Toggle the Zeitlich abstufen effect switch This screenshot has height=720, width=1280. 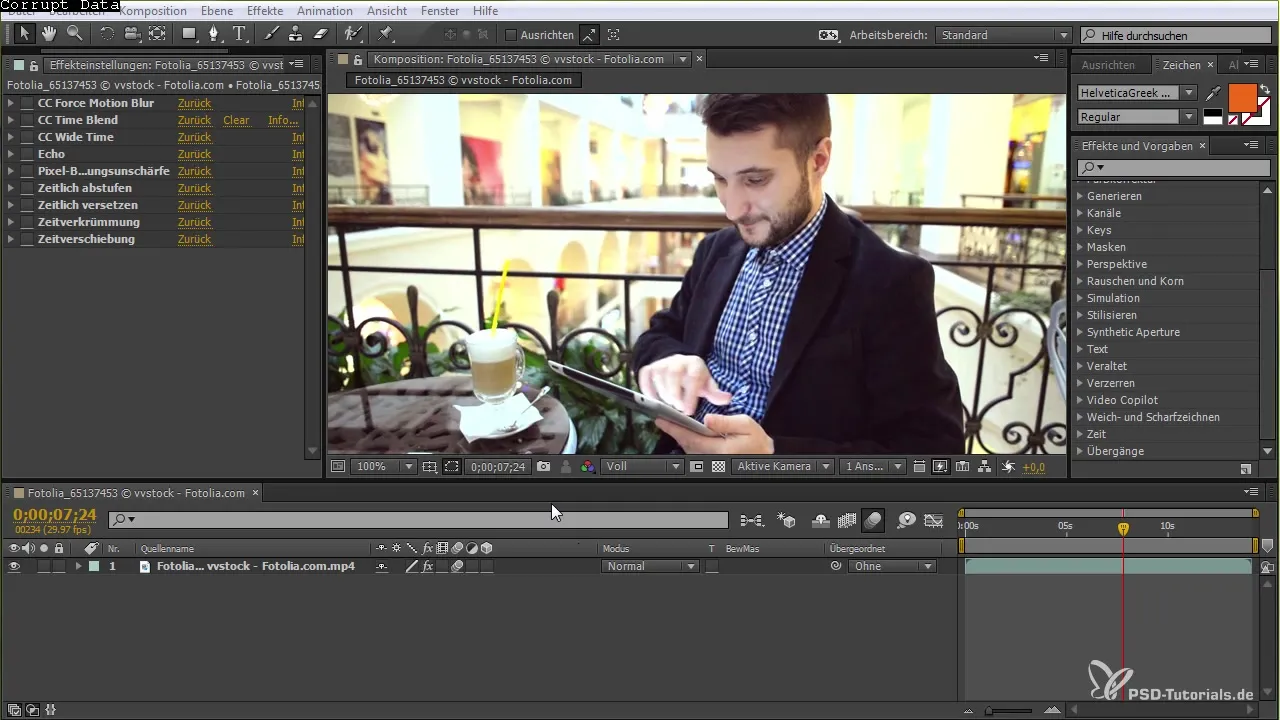coord(27,188)
